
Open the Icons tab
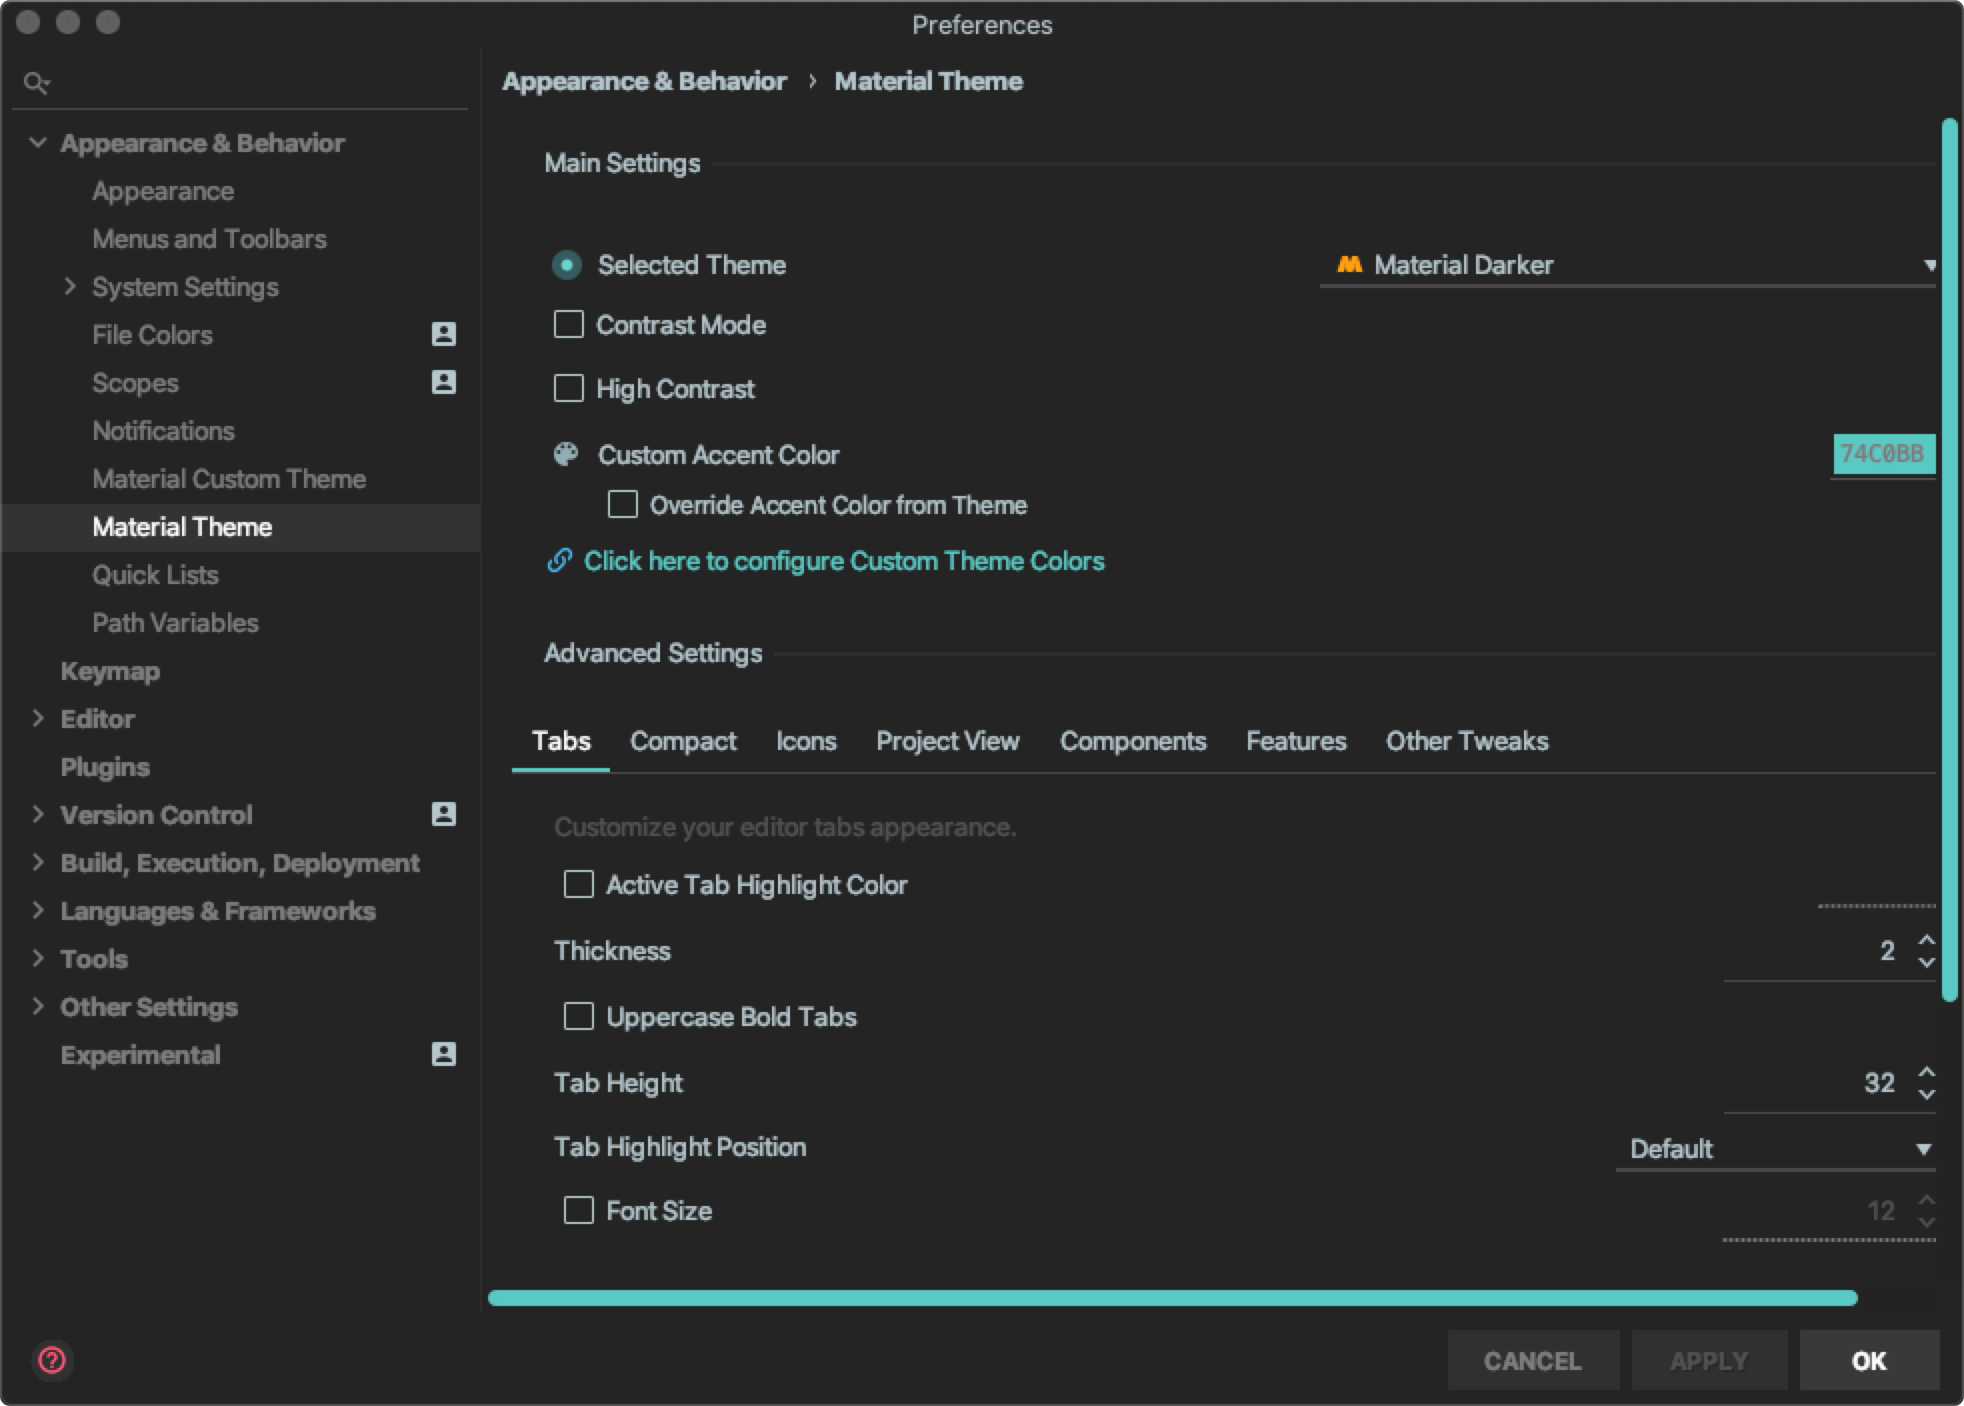pos(806,741)
